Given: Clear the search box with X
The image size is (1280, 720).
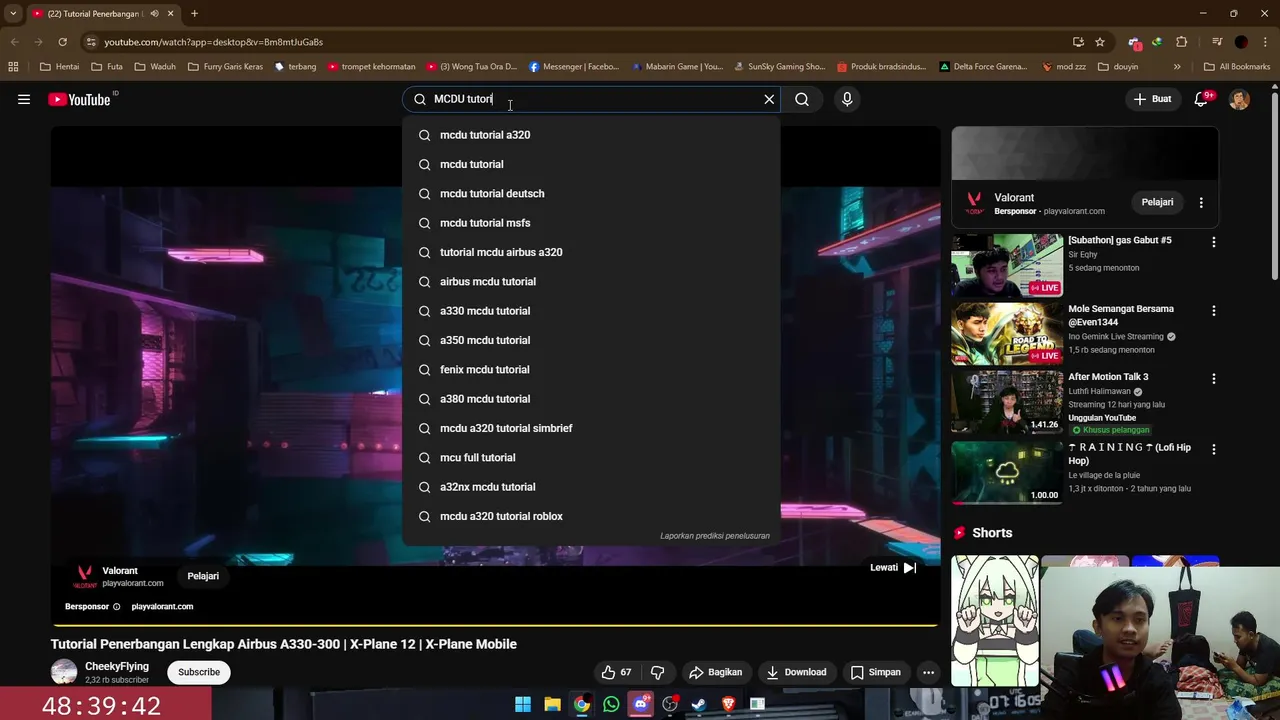Looking at the screenshot, I should [769, 99].
